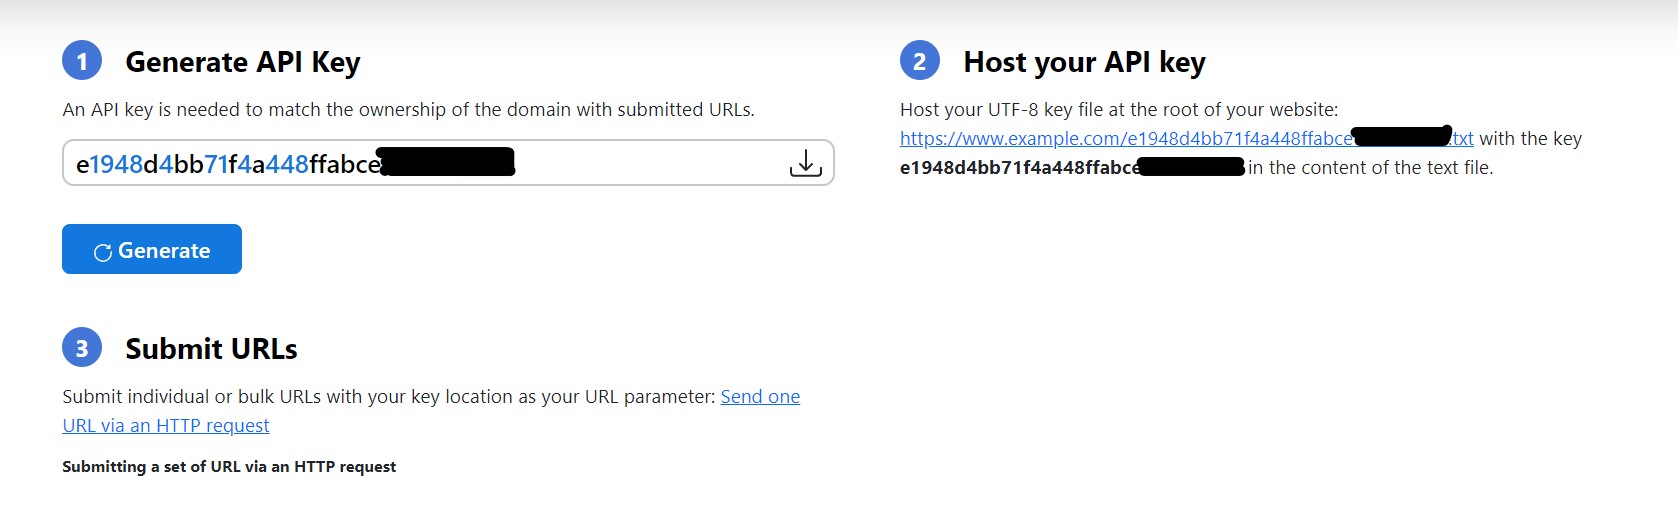
Task: Click the step 1 number badge
Action: point(82,62)
